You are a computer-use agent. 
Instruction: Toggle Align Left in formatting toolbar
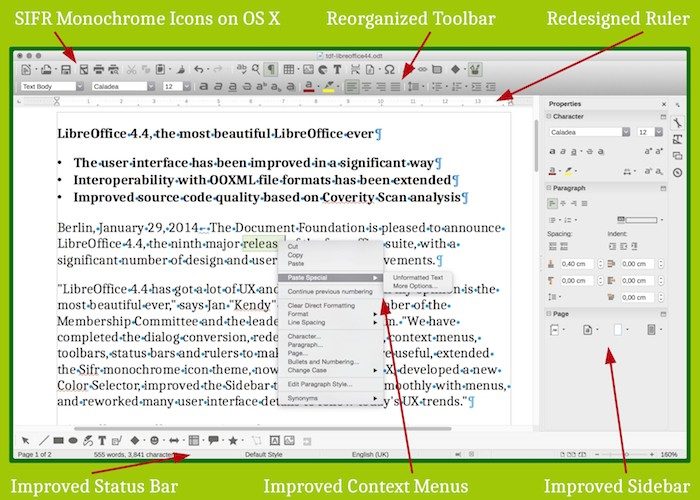[x=352, y=87]
